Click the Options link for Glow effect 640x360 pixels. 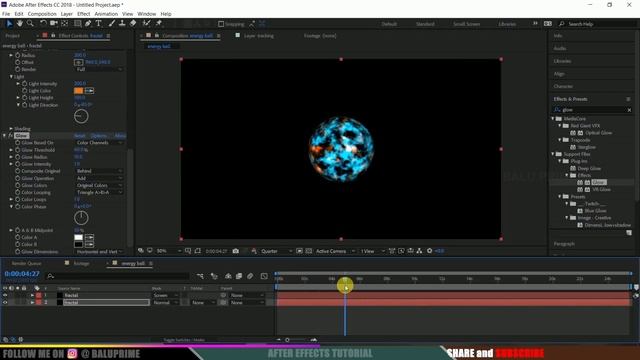tap(99, 136)
